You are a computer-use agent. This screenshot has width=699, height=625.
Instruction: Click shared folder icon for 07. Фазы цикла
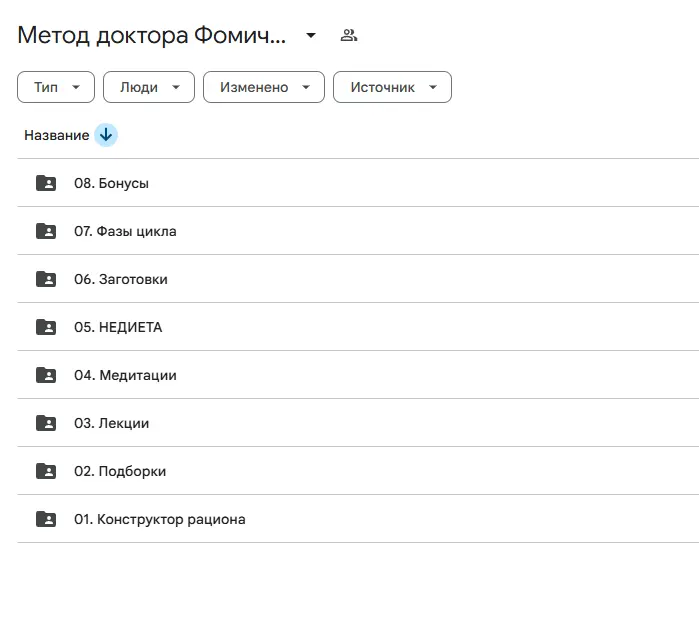46,231
